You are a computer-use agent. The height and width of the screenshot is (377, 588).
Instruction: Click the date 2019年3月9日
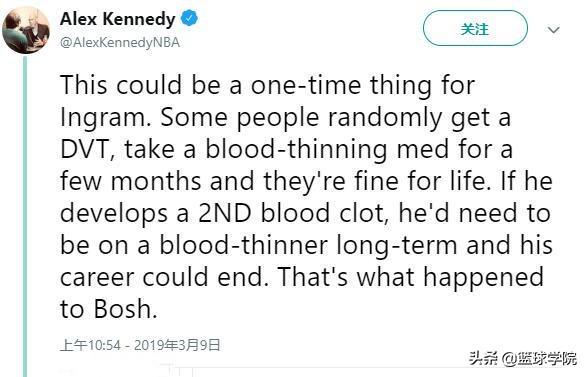[177, 345]
